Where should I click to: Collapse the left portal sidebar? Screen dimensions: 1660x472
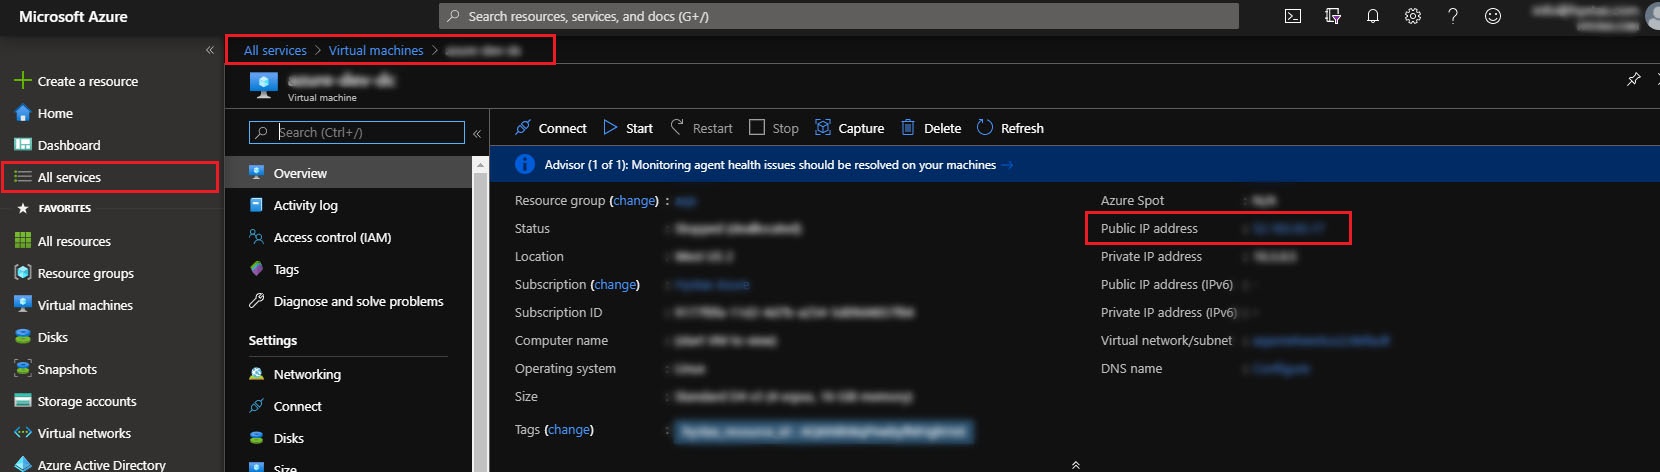point(210,50)
